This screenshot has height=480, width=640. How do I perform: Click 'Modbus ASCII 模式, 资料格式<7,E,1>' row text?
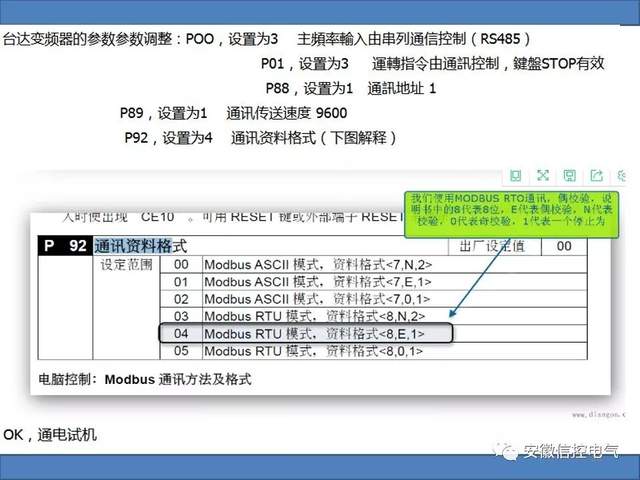(317, 282)
